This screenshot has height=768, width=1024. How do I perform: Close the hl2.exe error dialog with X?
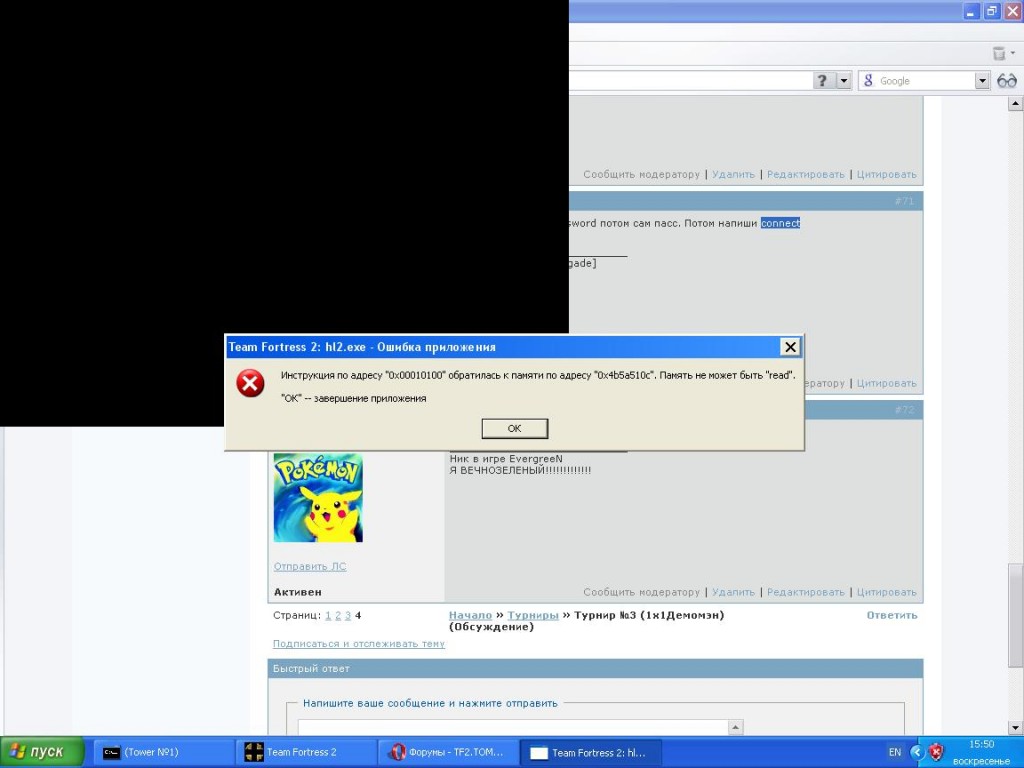coord(790,347)
